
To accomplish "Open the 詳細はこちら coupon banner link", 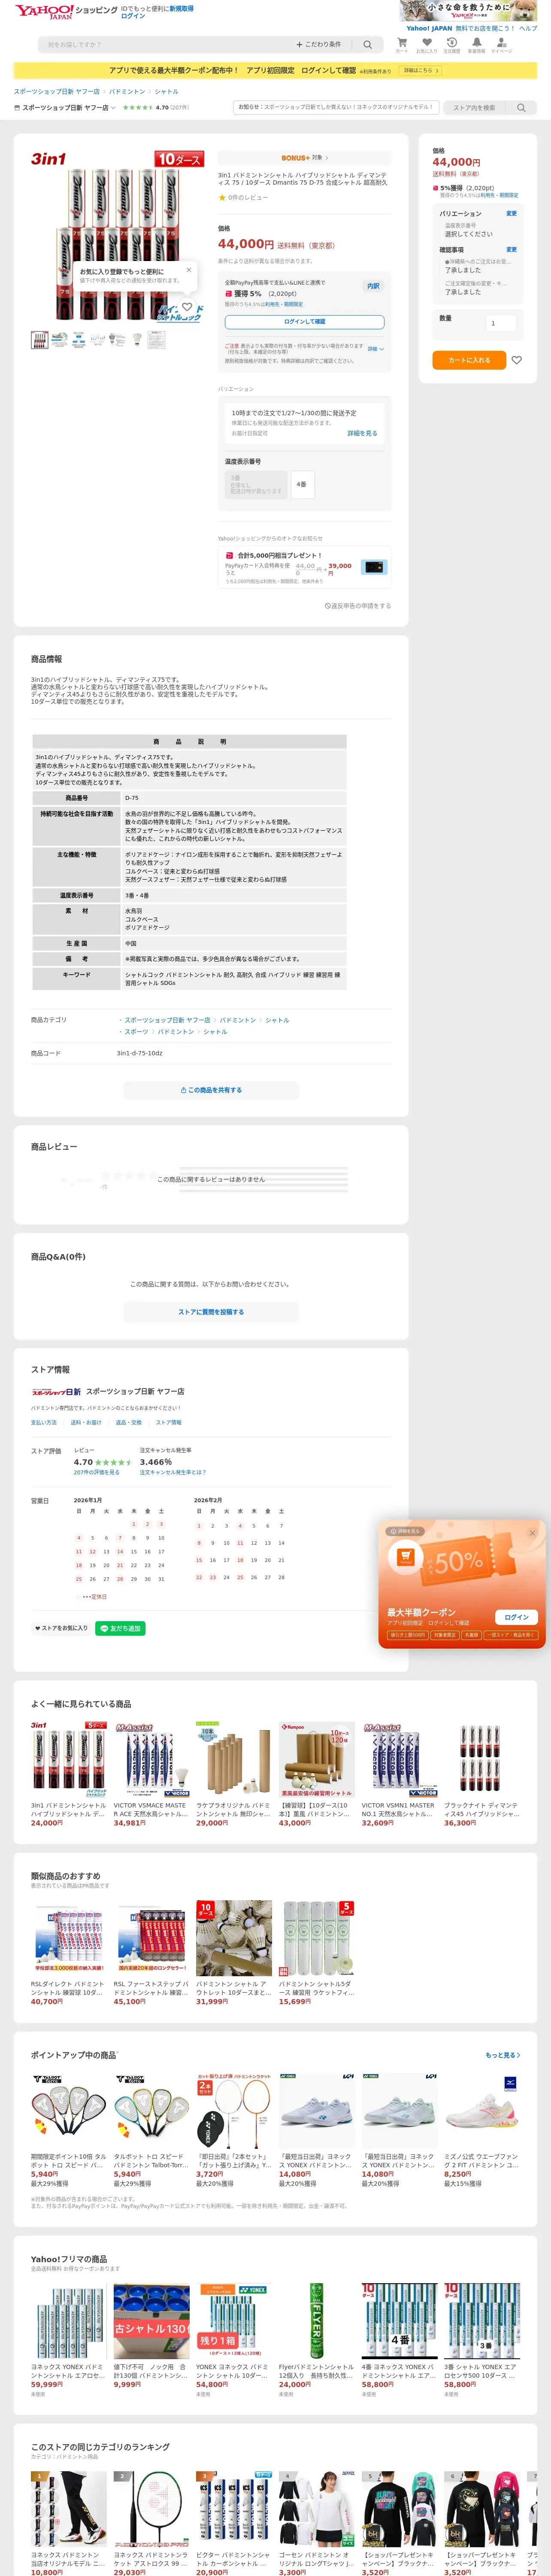I will [x=420, y=71].
